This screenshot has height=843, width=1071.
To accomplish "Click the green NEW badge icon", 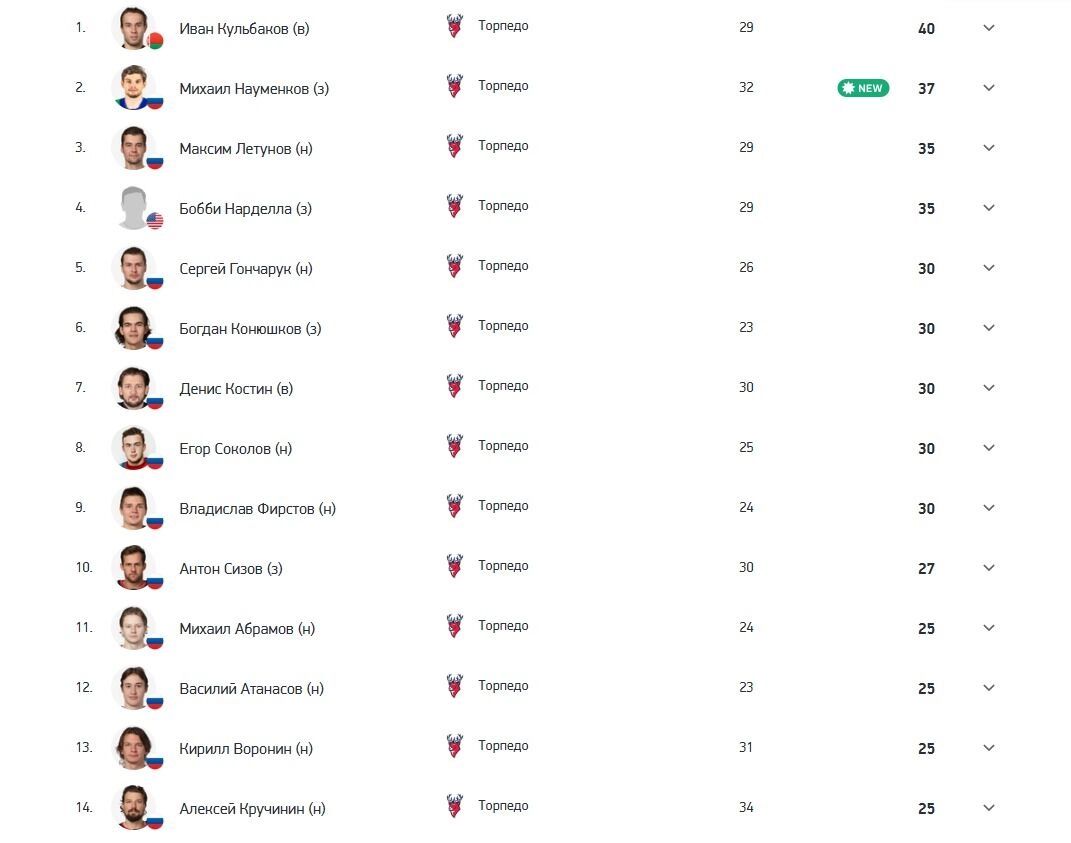I will click(x=862, y=88).
